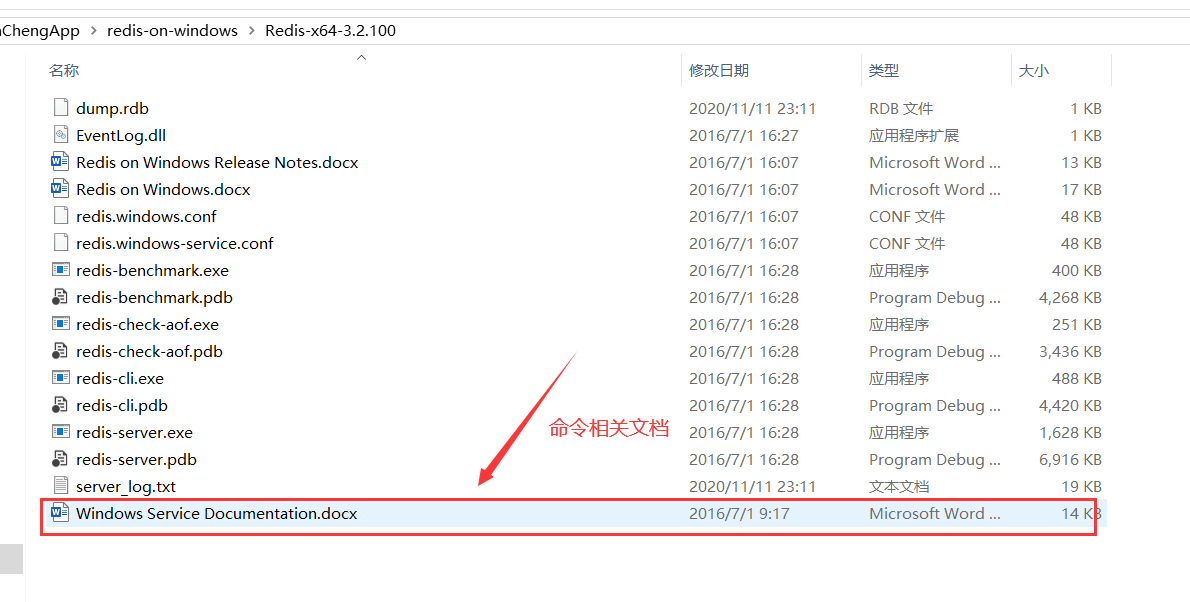Click the 3,436 KB size cell

point(1070,351)
